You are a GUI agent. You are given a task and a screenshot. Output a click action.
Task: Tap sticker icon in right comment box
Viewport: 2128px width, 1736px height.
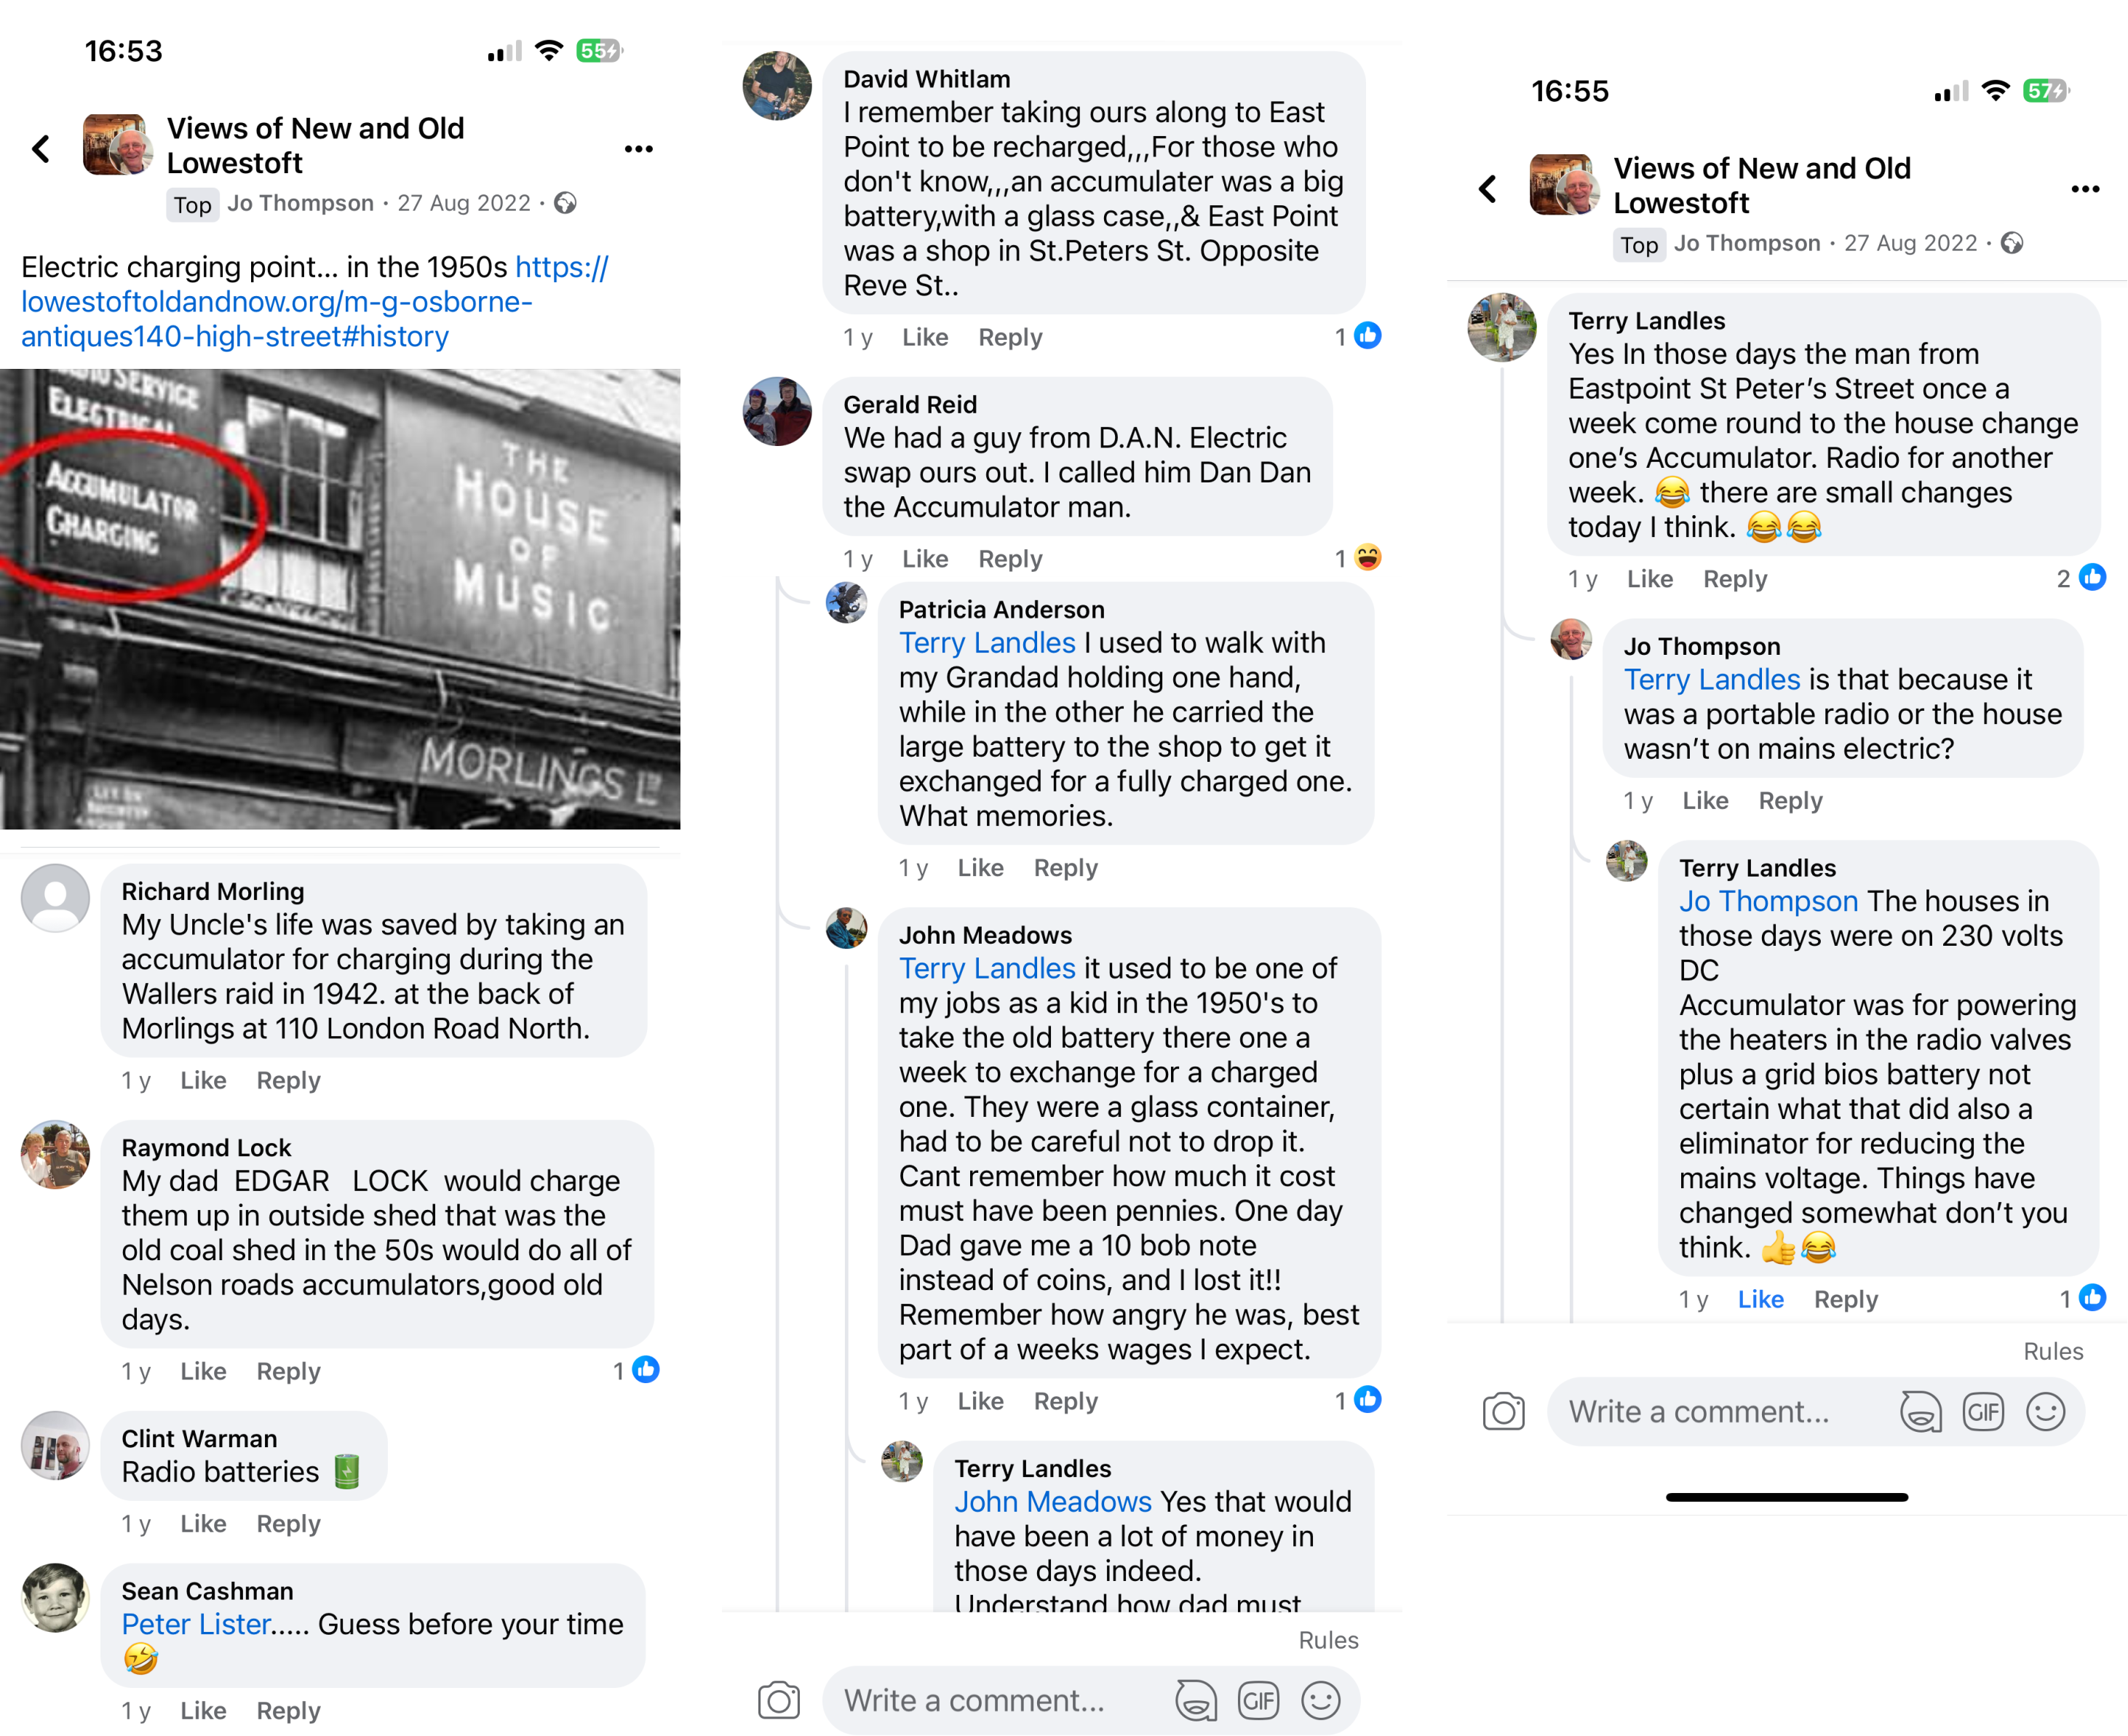click(x=1920, y=1412)
